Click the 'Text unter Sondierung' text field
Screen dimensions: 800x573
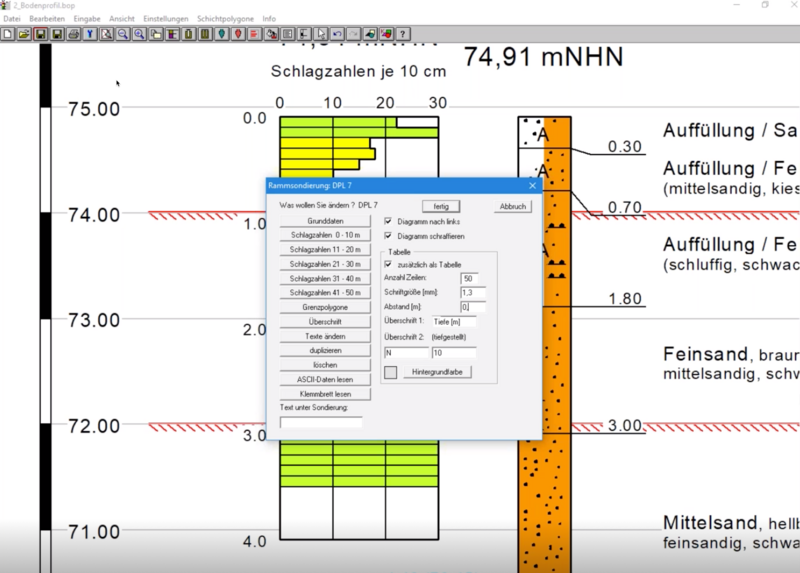[x=321, y=422]
